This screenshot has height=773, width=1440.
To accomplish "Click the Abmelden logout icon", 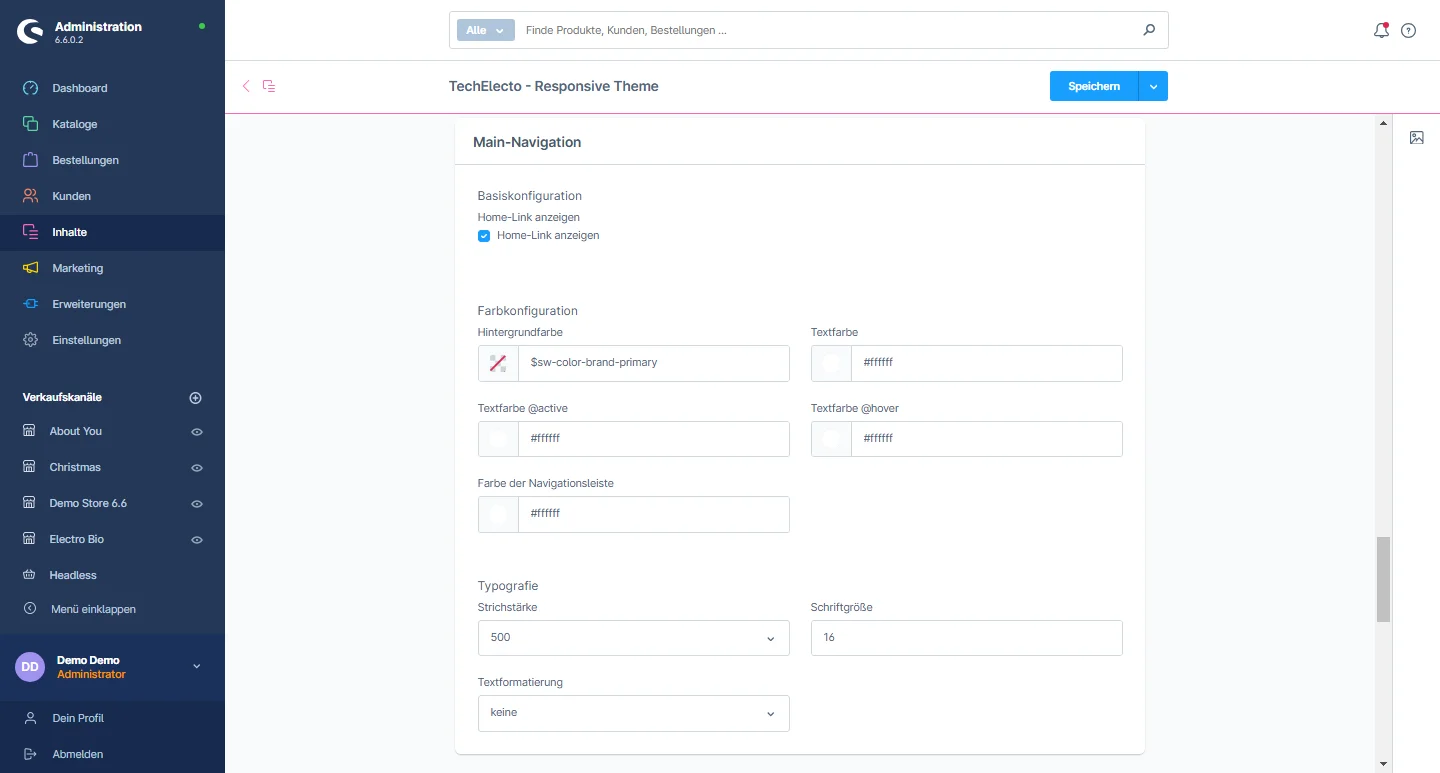I will click(30, 754).
